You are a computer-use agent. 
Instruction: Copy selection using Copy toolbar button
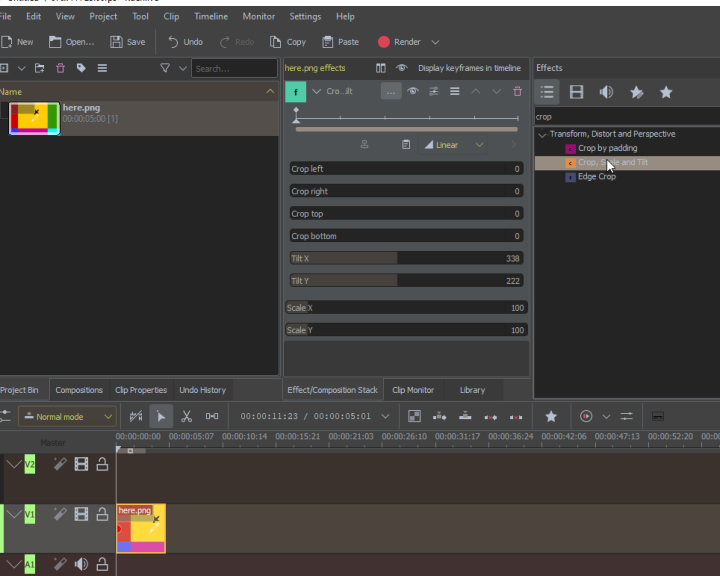(x=288, y=42)
